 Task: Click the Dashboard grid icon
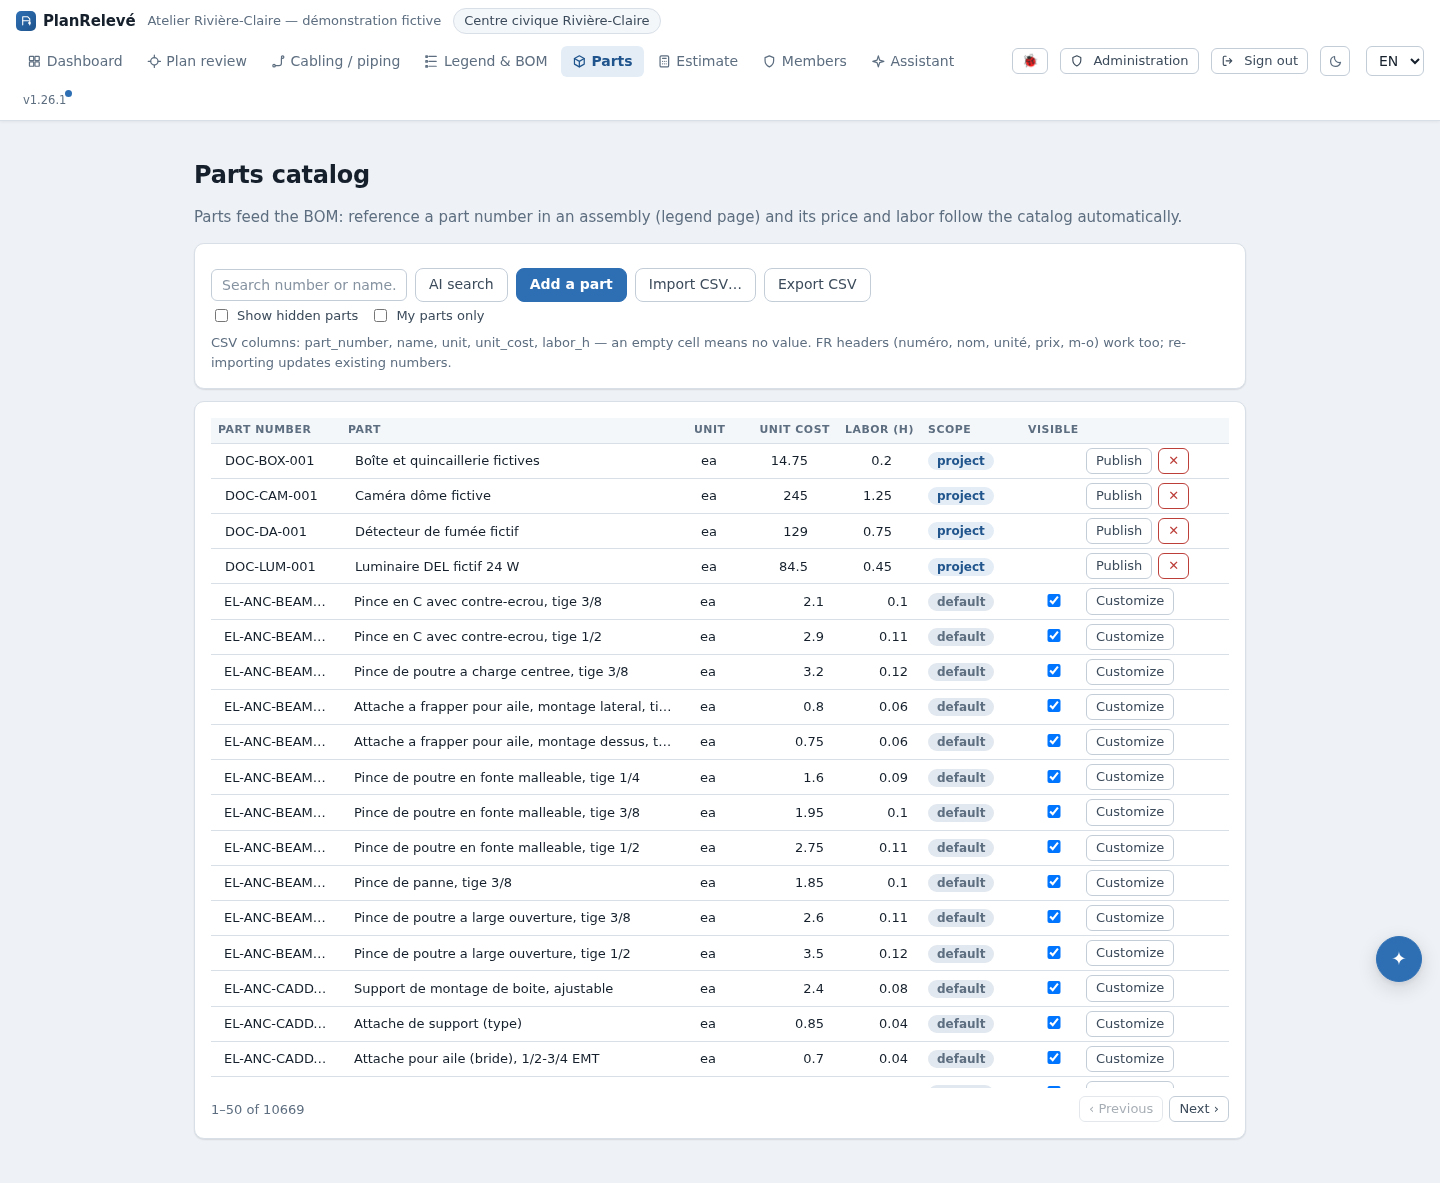point(34,61)
